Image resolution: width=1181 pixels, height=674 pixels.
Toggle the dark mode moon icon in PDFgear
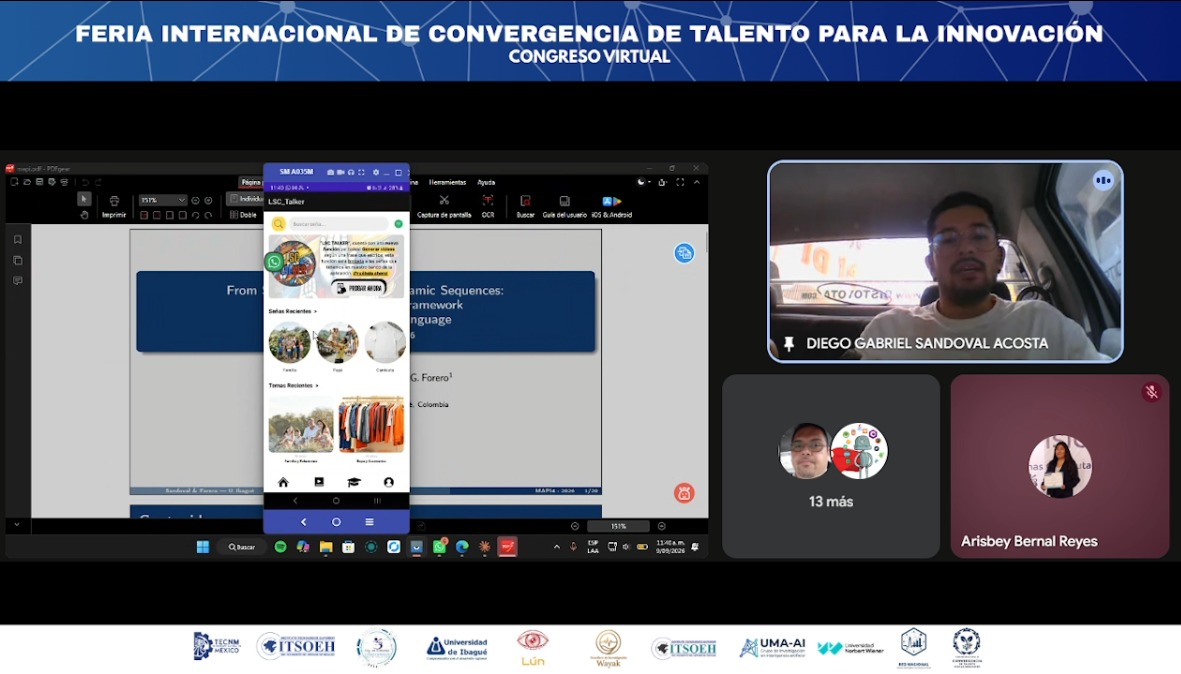642,182
